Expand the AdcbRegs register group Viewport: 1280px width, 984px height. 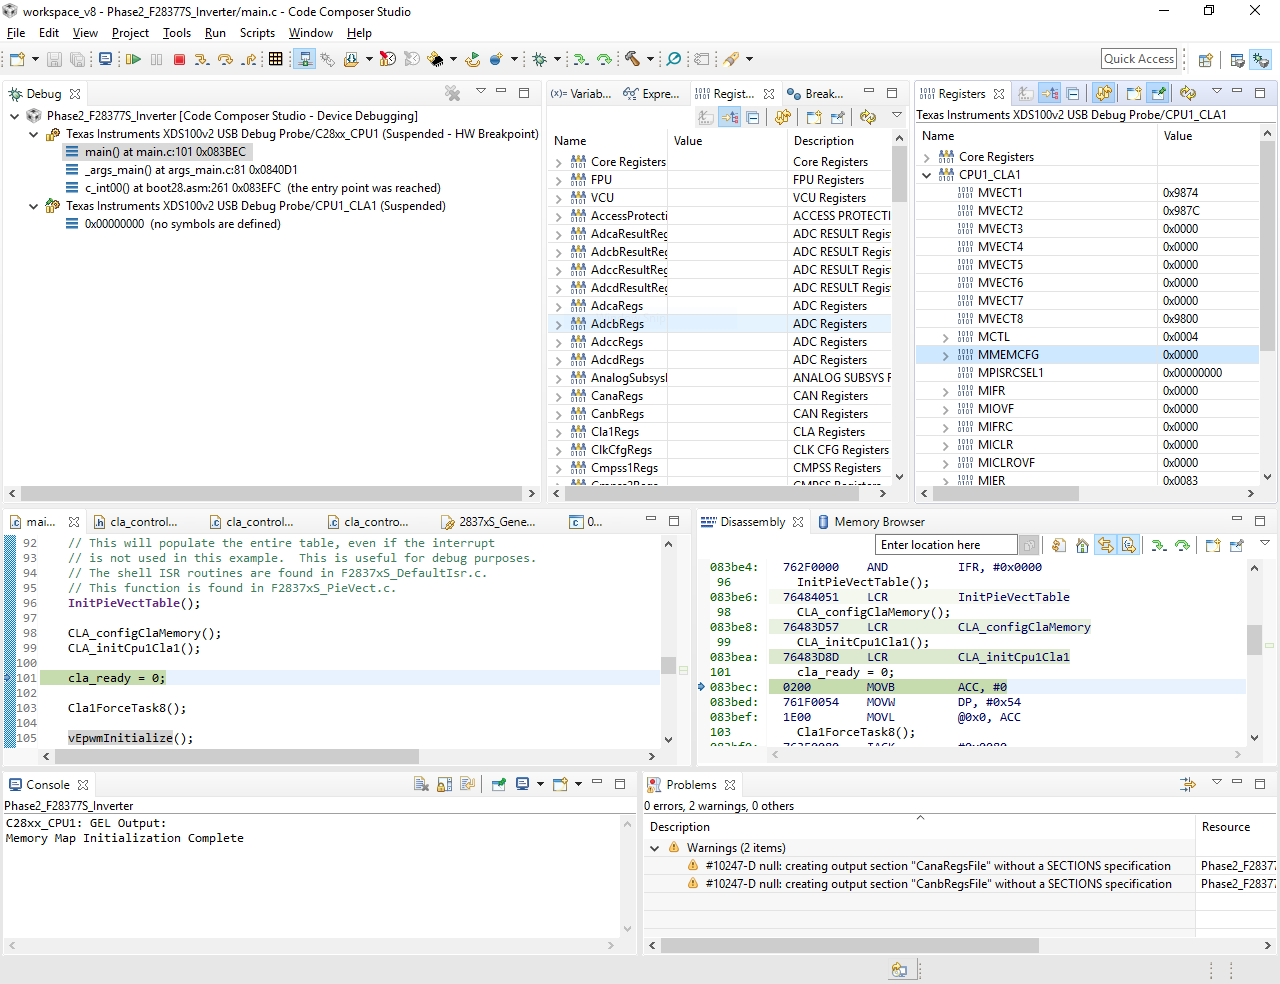[x=559, y=325]
